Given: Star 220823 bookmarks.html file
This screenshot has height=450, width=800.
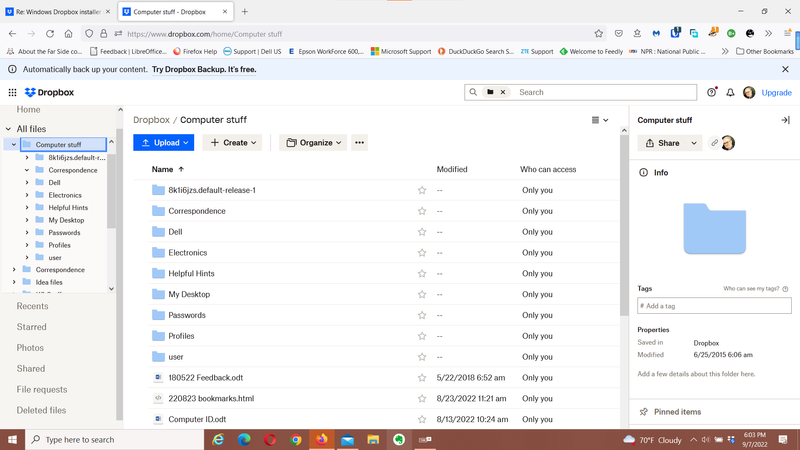Looking at the screenshot, I should click(422, 399).
